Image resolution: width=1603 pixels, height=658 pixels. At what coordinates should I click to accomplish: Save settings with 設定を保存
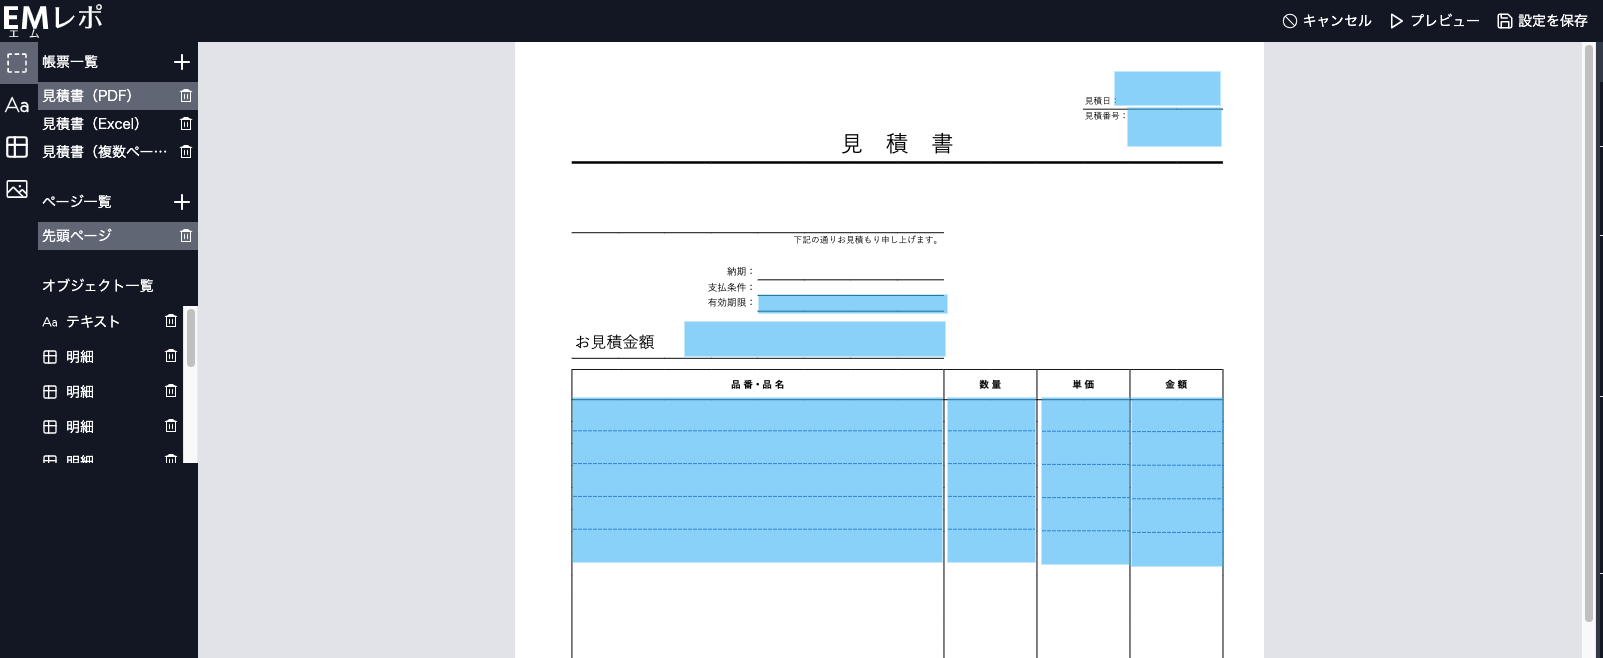click(1542, 21)
